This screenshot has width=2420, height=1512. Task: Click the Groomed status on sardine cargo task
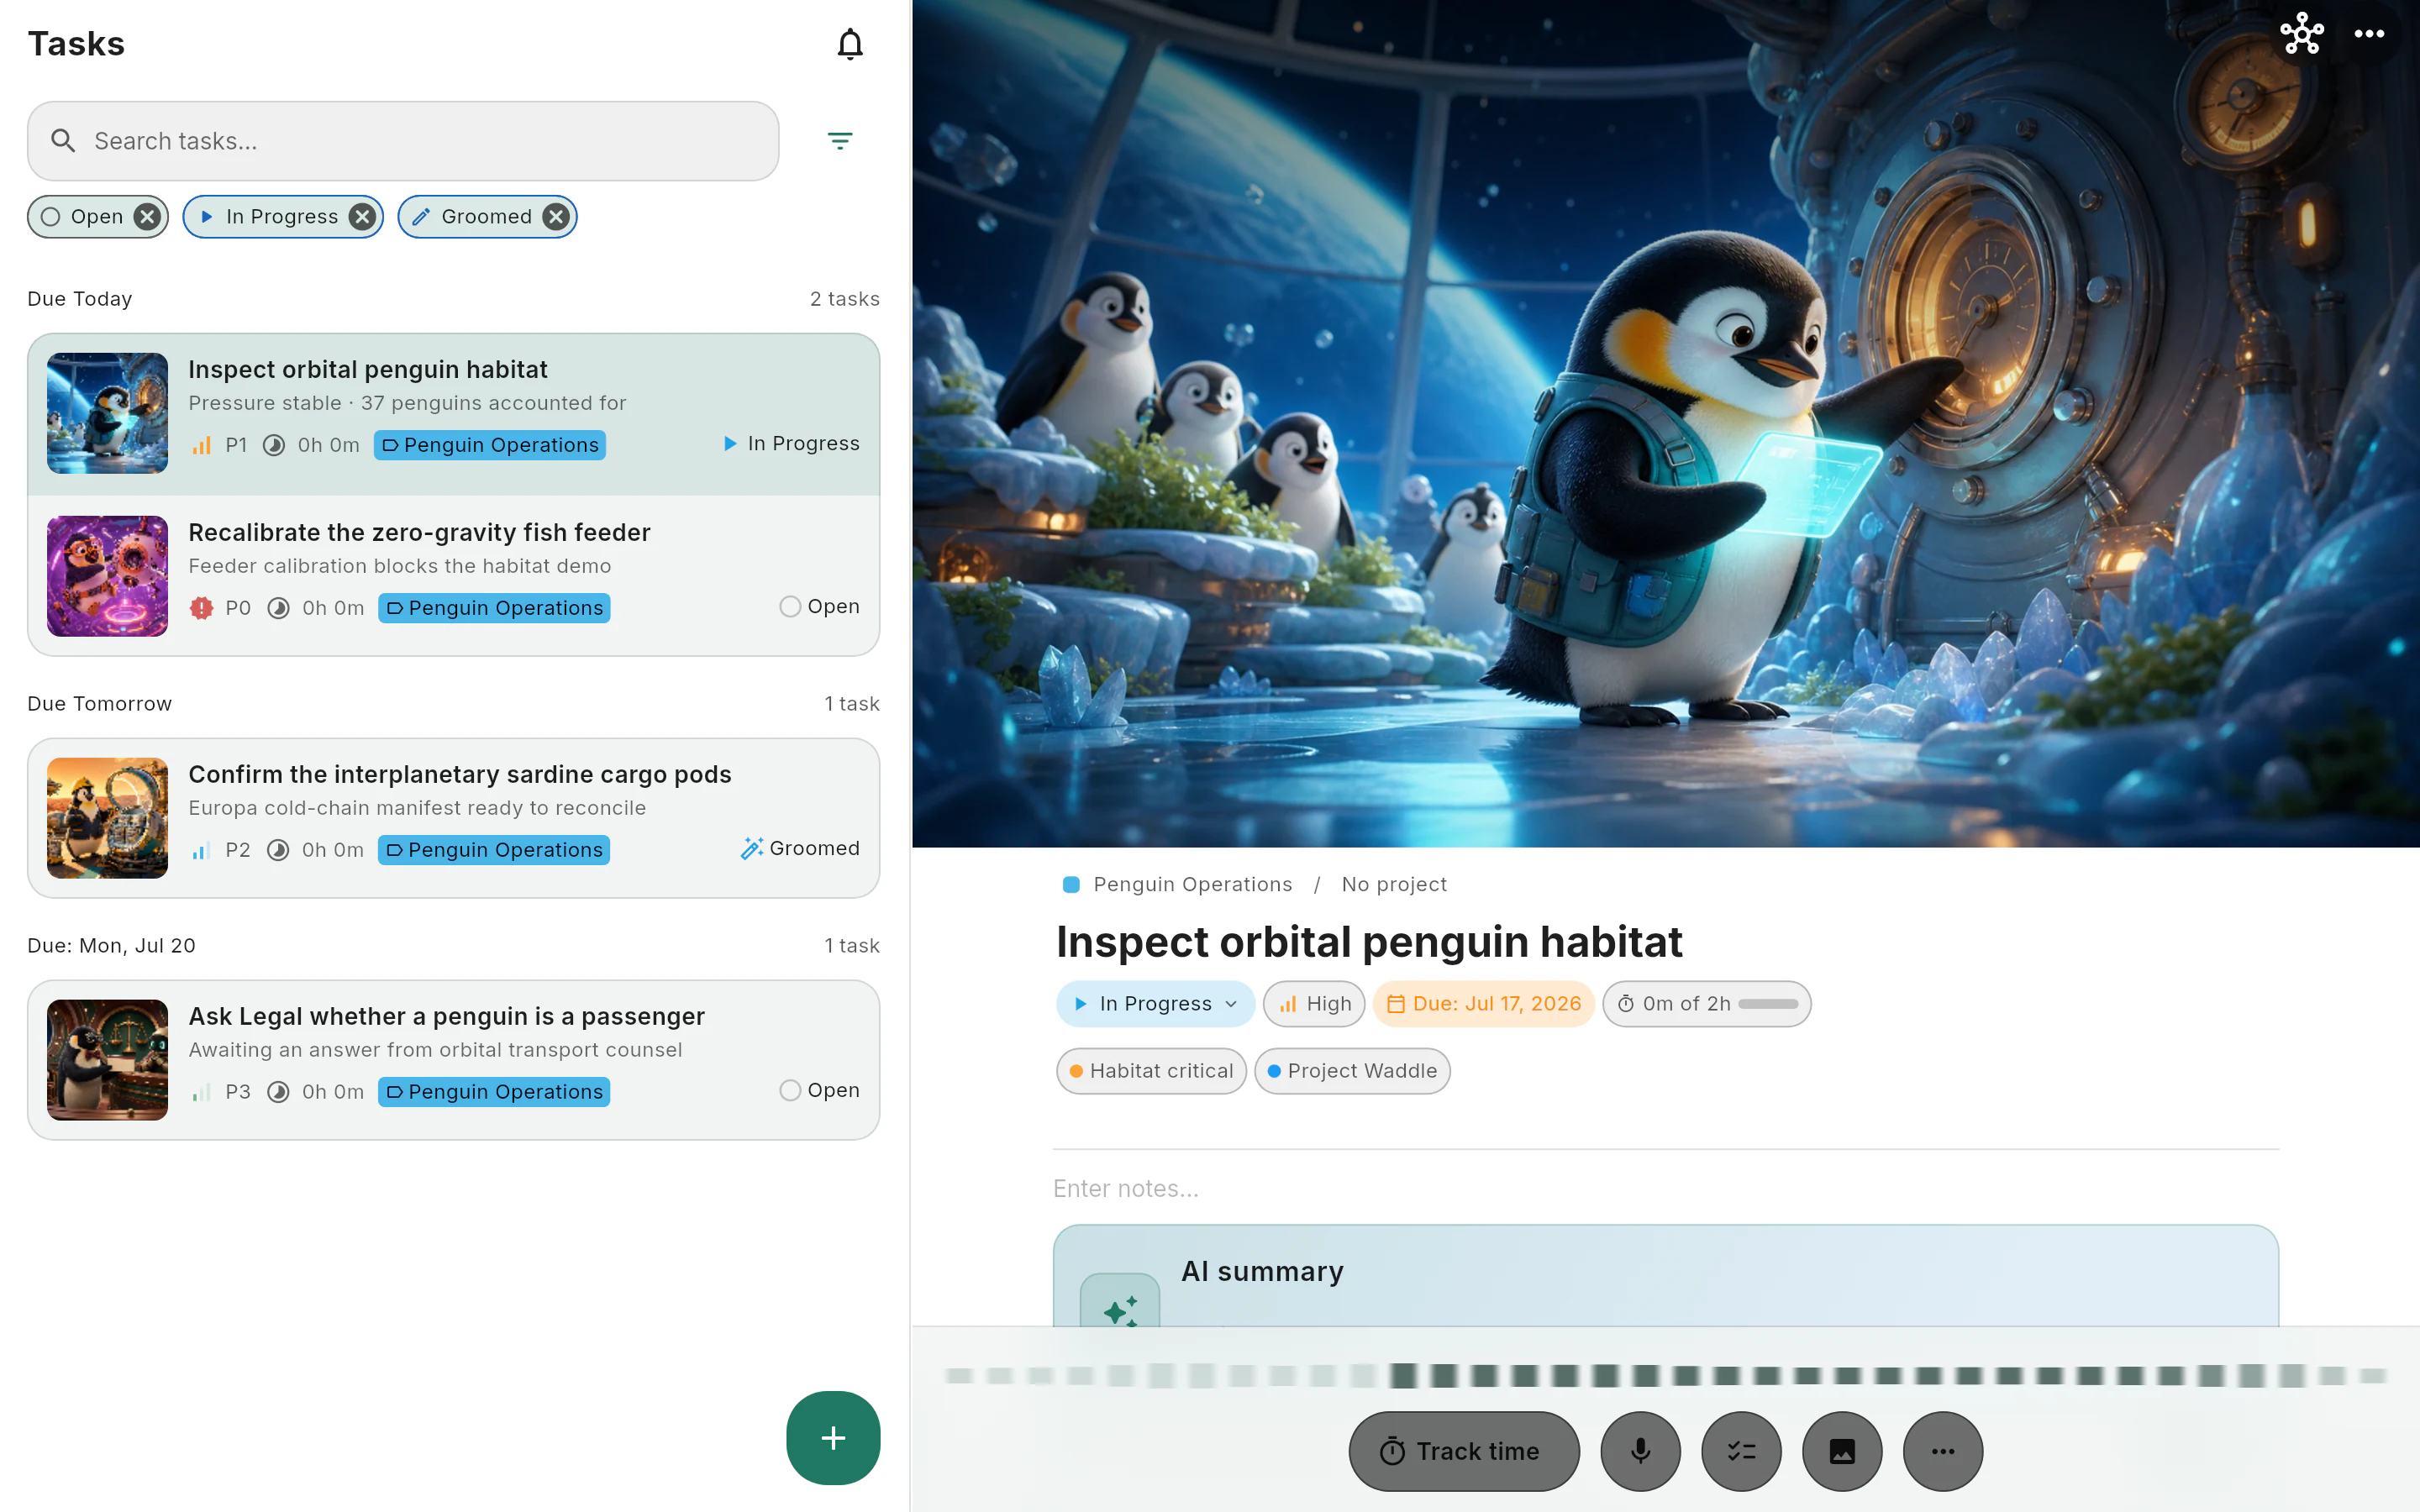coord(799,848)
